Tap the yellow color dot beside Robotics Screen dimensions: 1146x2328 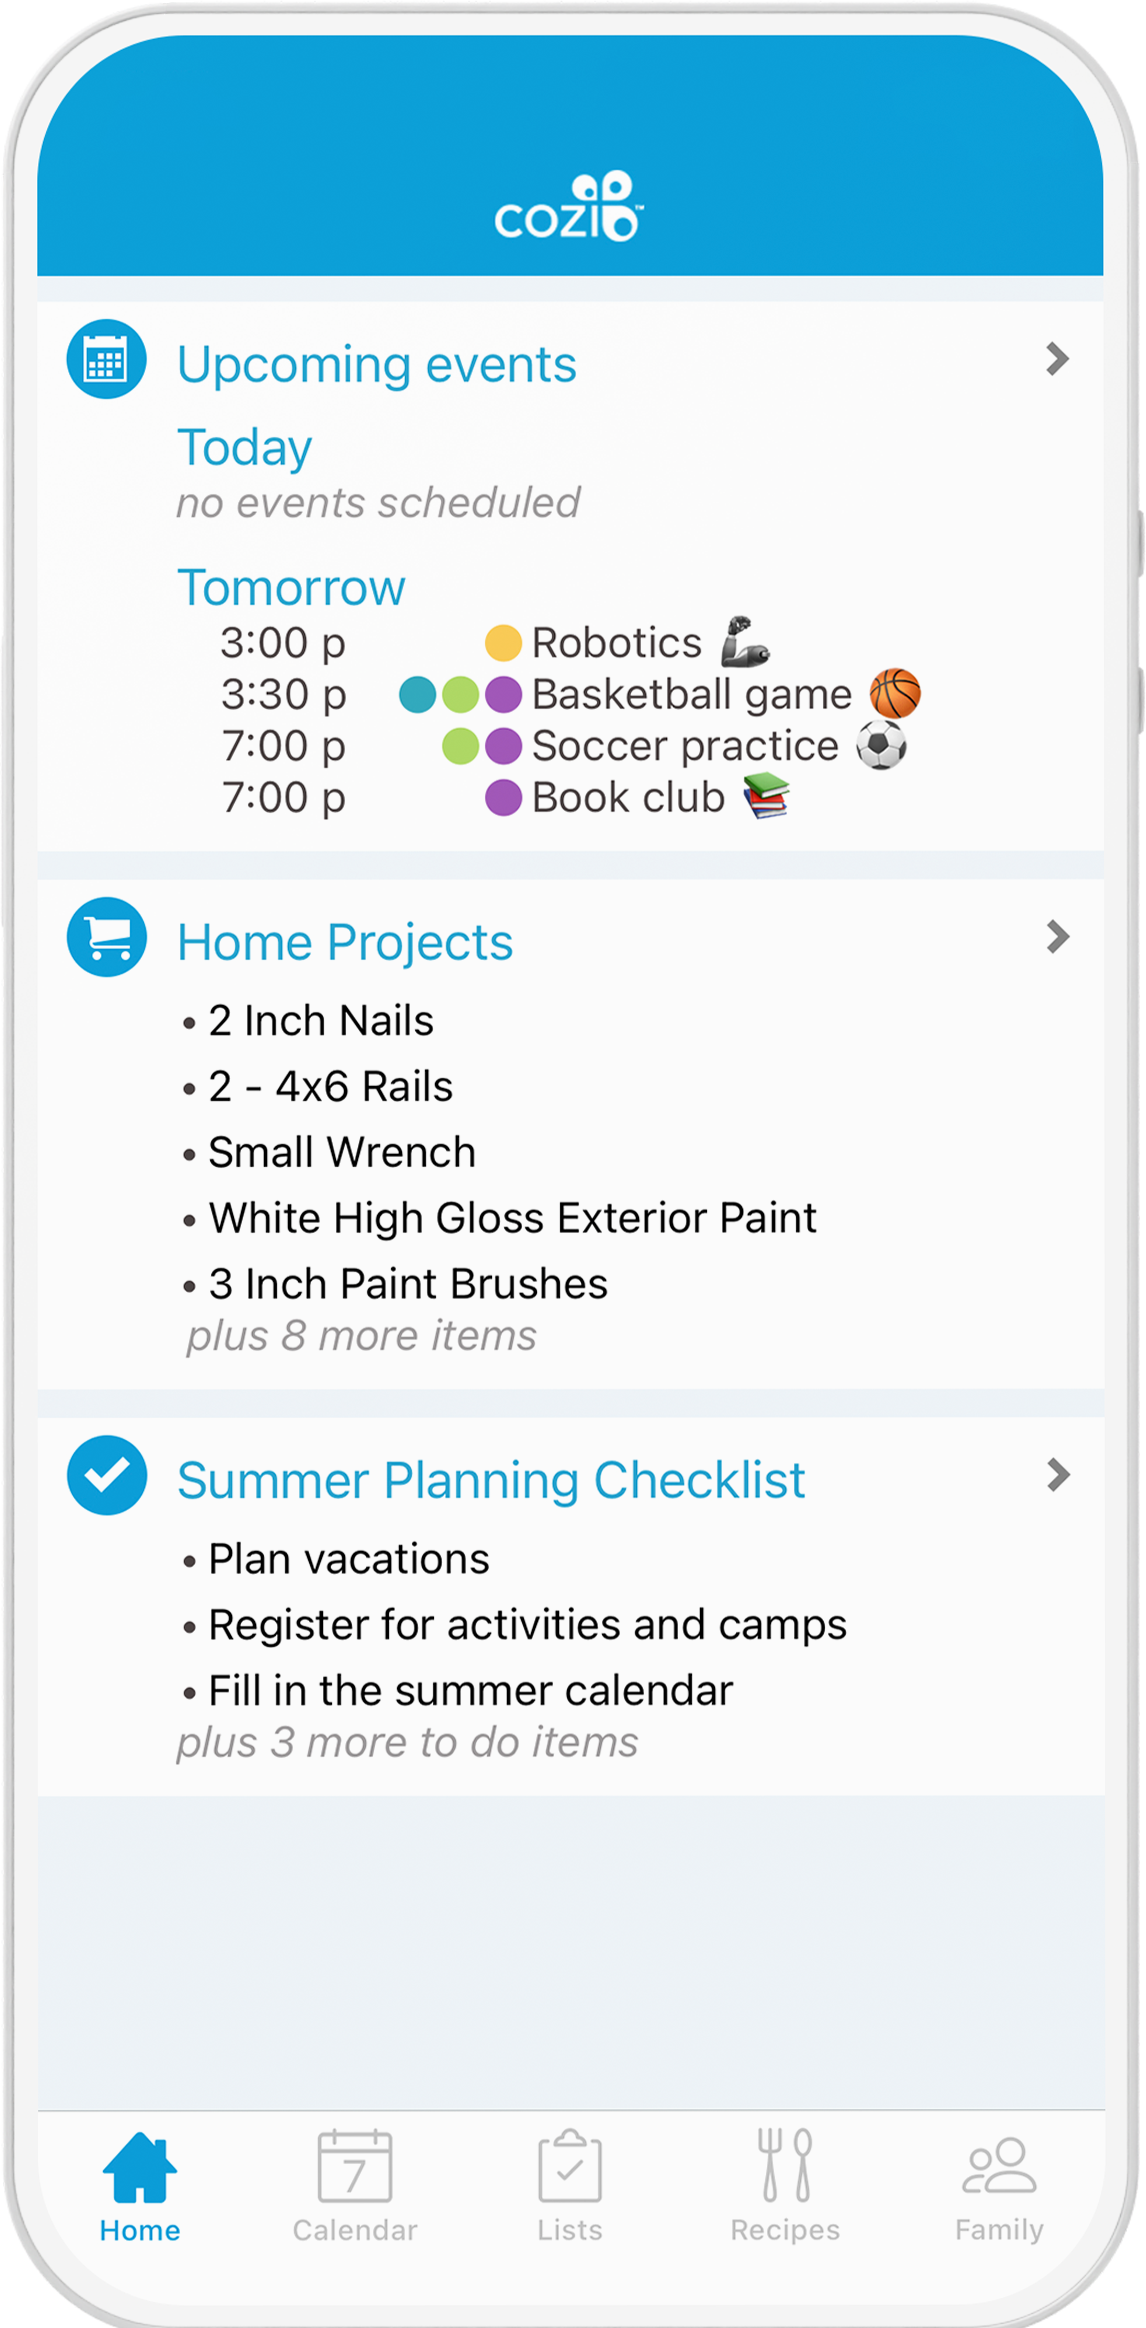[503, 643]
